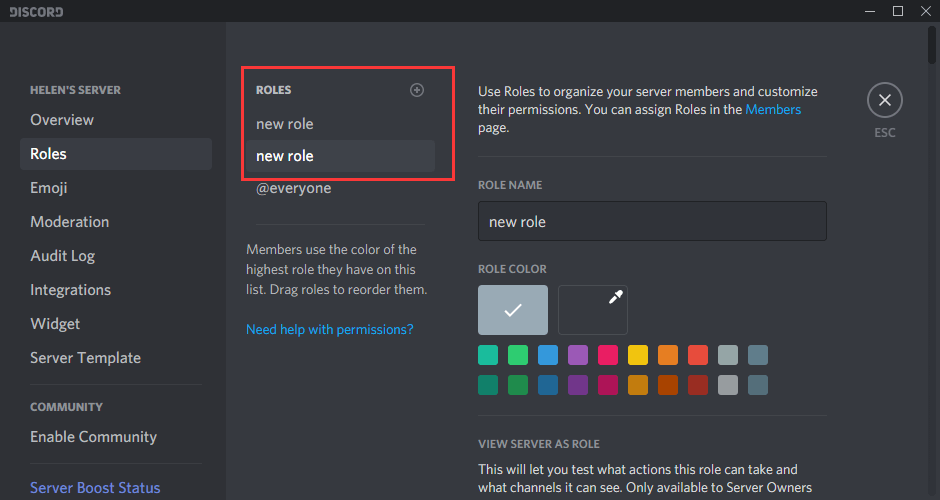The image size is (940, 500).
Task: Click into the Role Name text field
Action: [652, 221]
